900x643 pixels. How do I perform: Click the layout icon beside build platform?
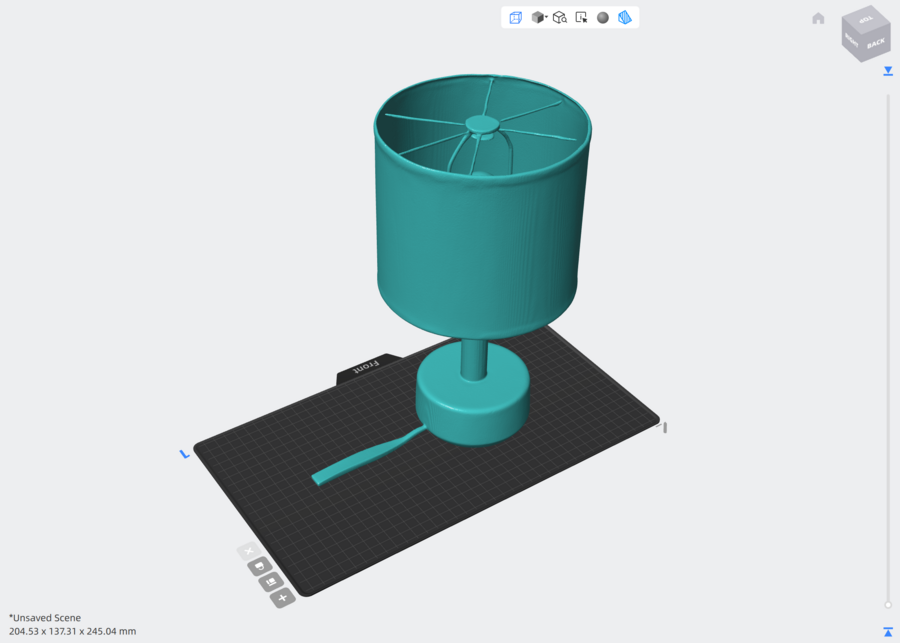[x=271, y=582]
